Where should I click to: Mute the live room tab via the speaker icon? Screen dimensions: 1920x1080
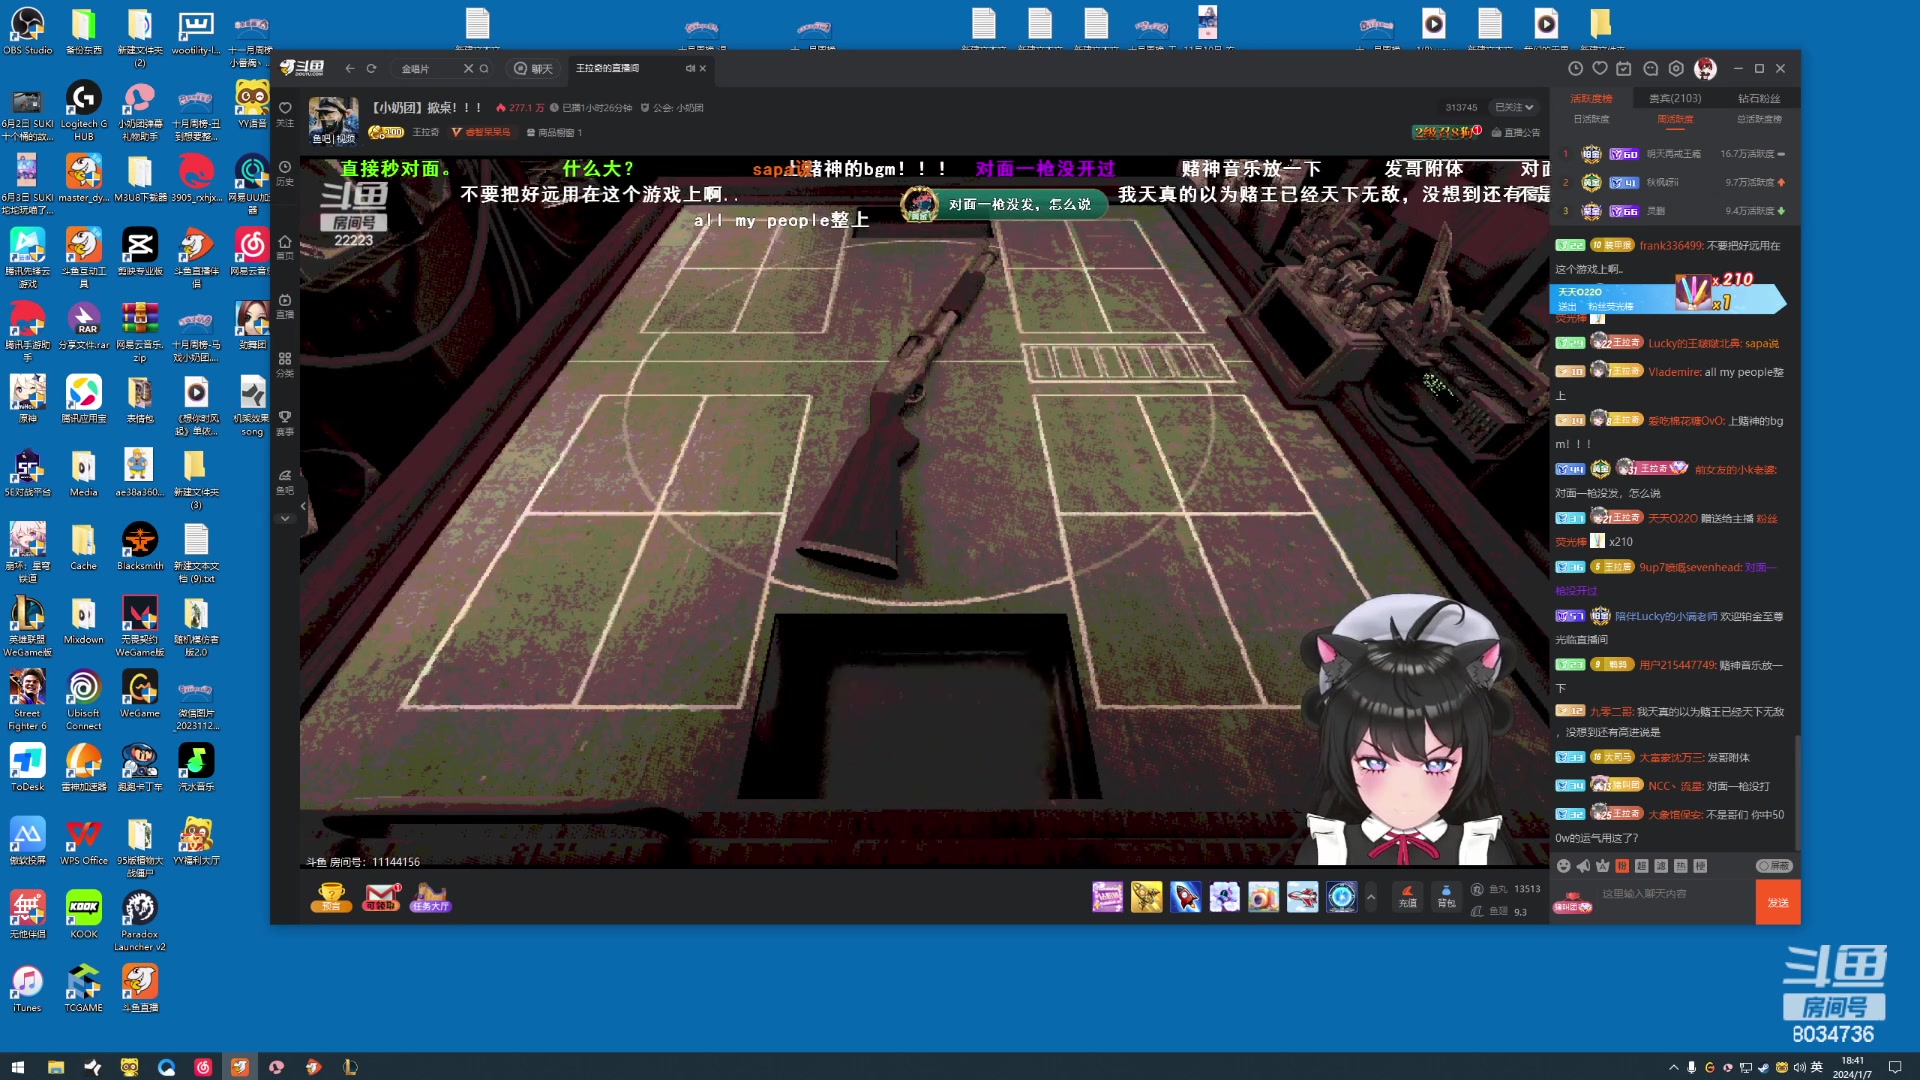[689, 69]
